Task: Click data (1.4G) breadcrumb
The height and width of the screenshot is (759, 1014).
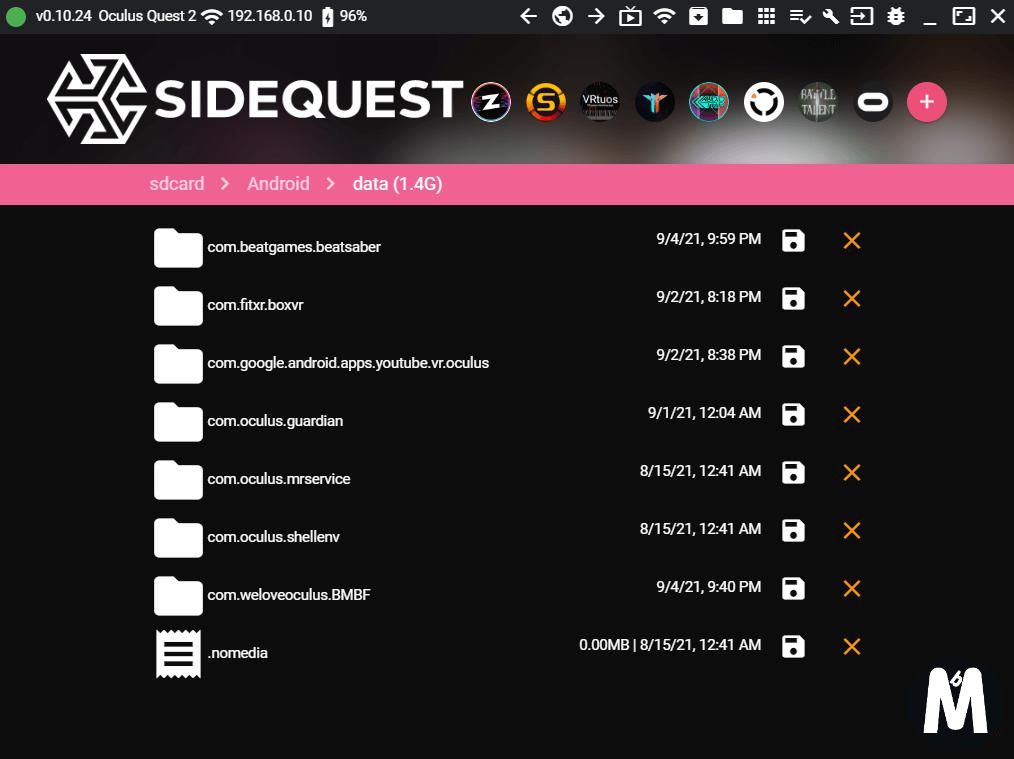Action: pyautogui.click(x=397, y=184)
